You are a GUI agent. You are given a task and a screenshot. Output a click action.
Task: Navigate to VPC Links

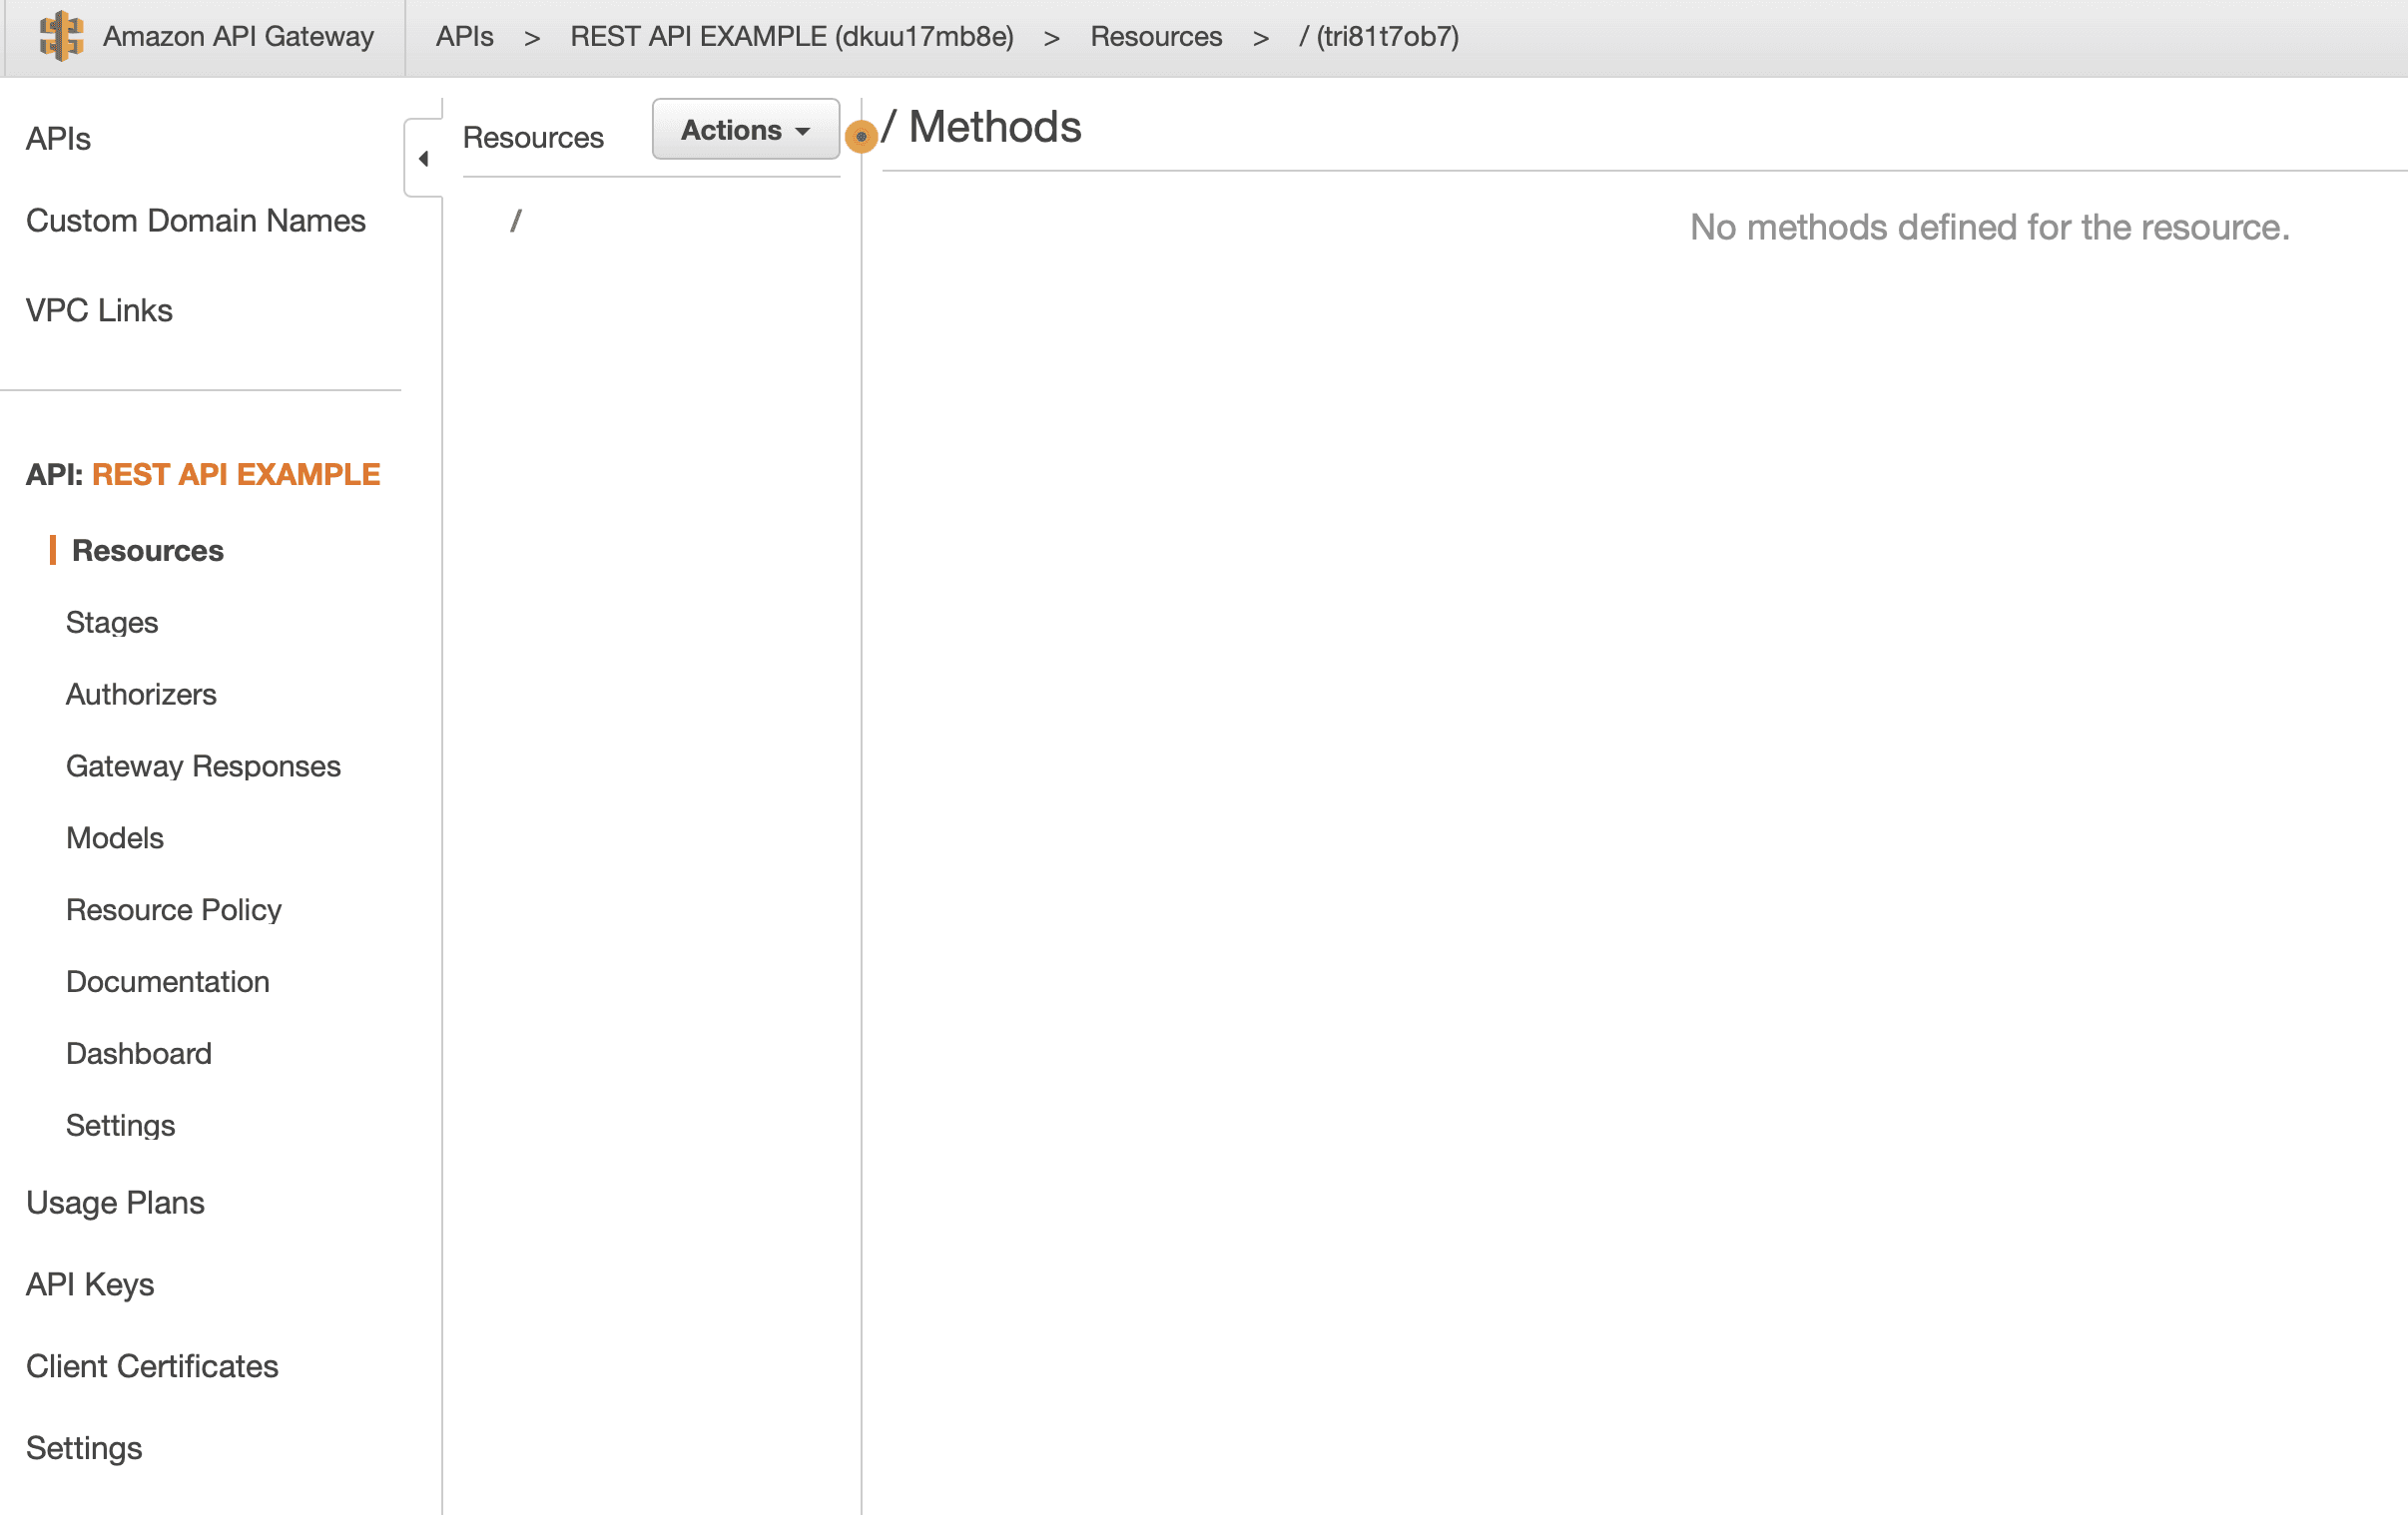99,311
